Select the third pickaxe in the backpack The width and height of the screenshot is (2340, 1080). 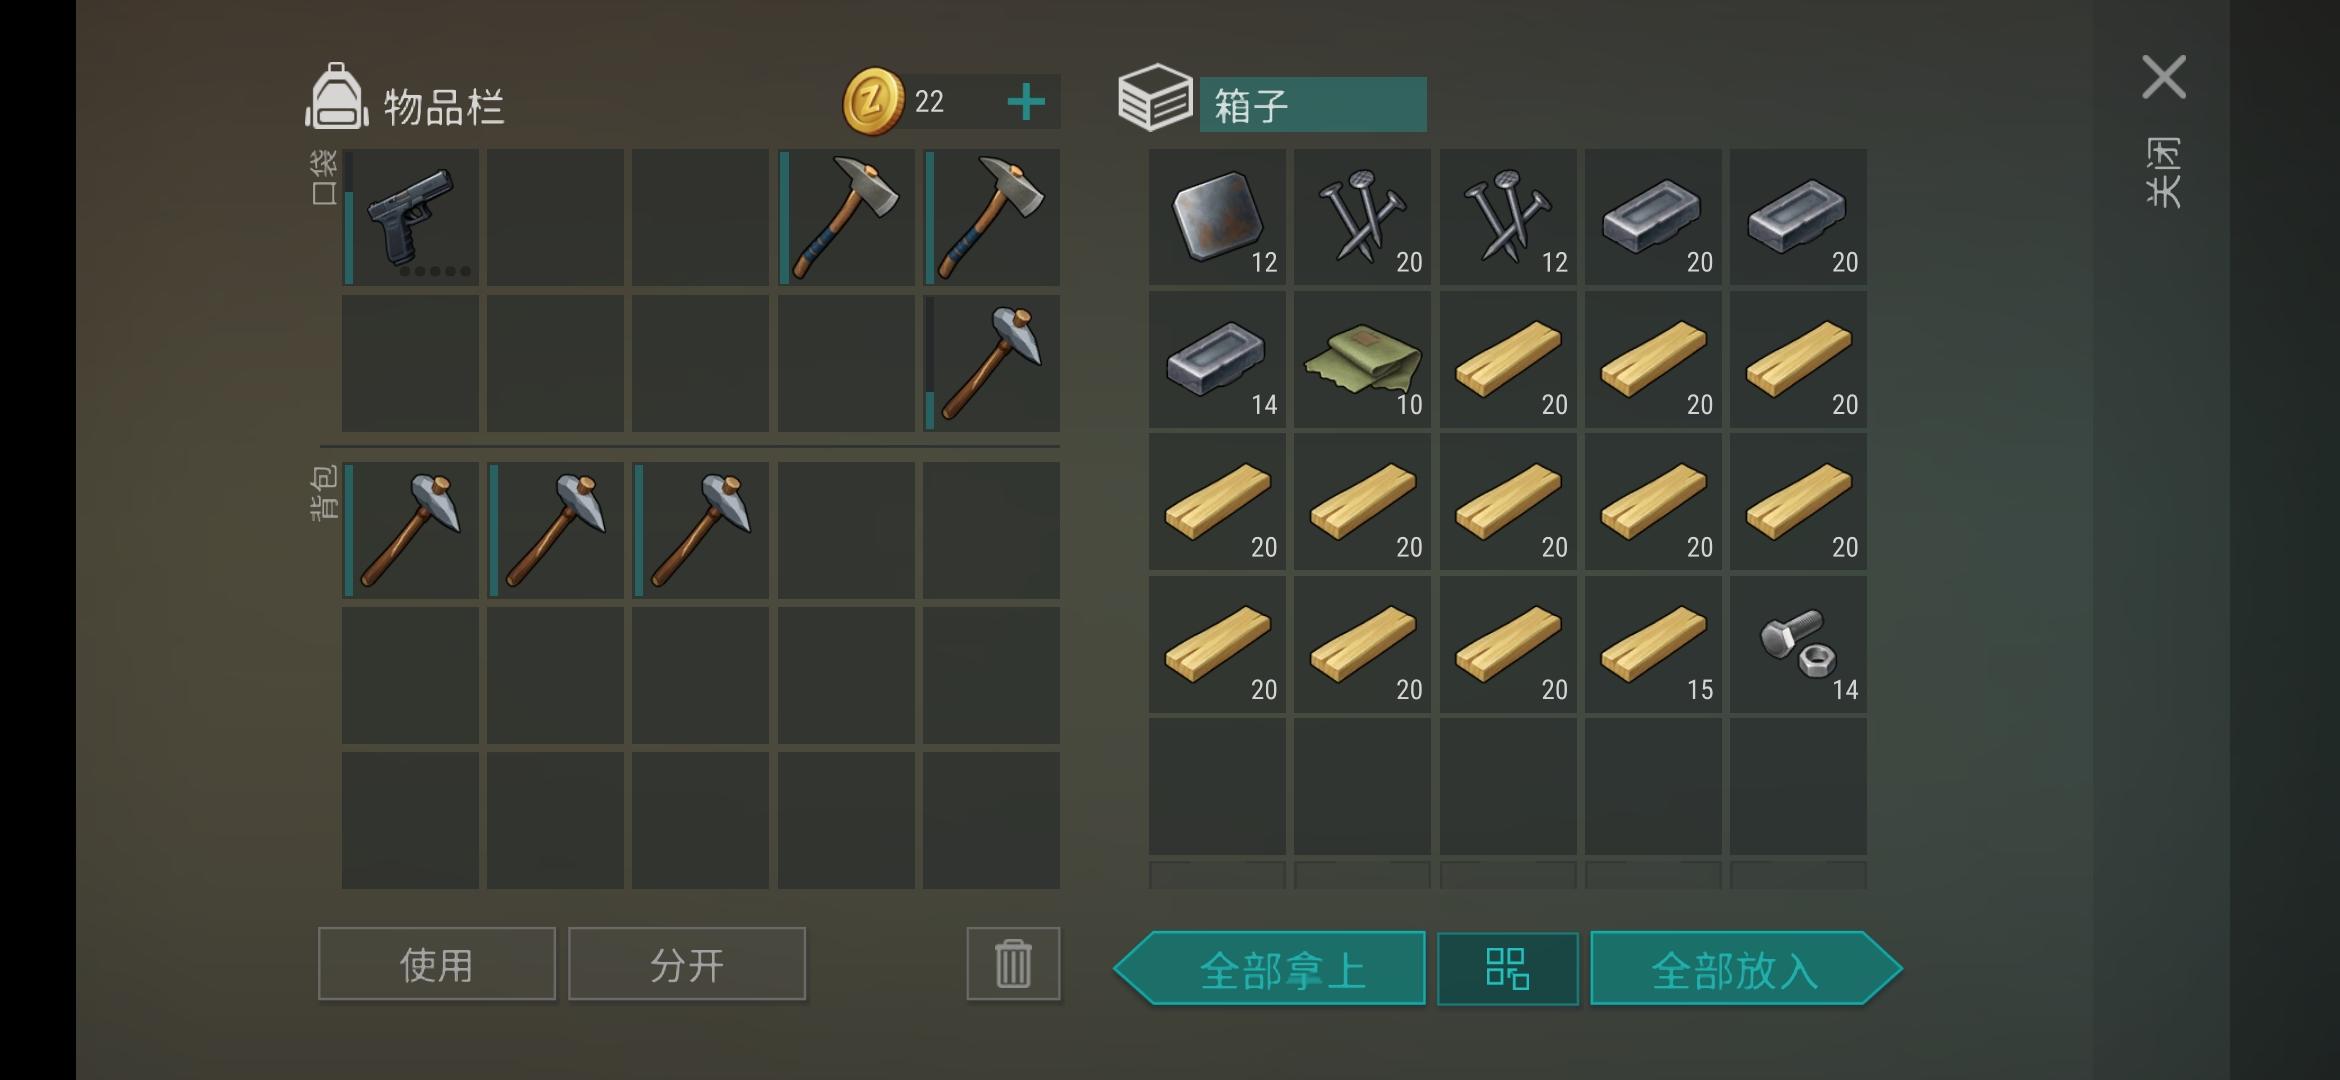[x=700, y=530]
